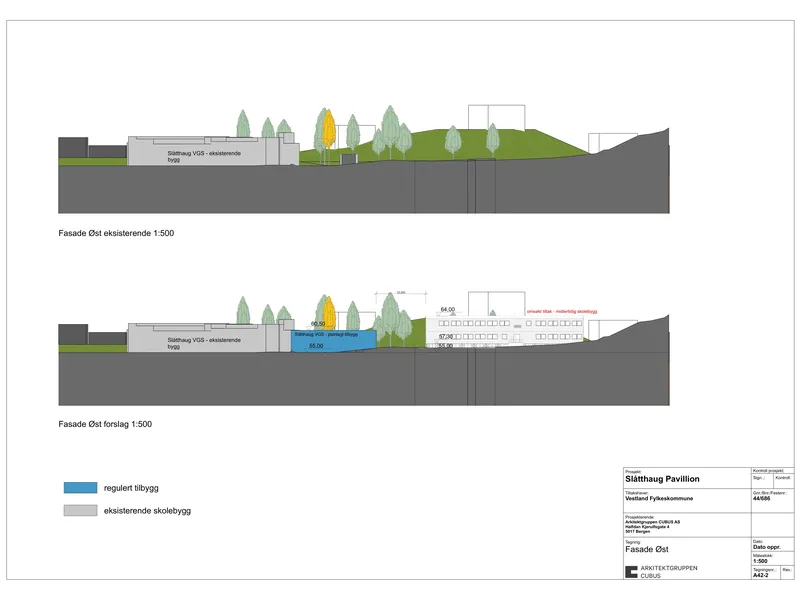Click the red 'omsøkt tiltak - midlertidig skolebygg' label
Viewport: 800px width, 600px height.
click(562, 311)
